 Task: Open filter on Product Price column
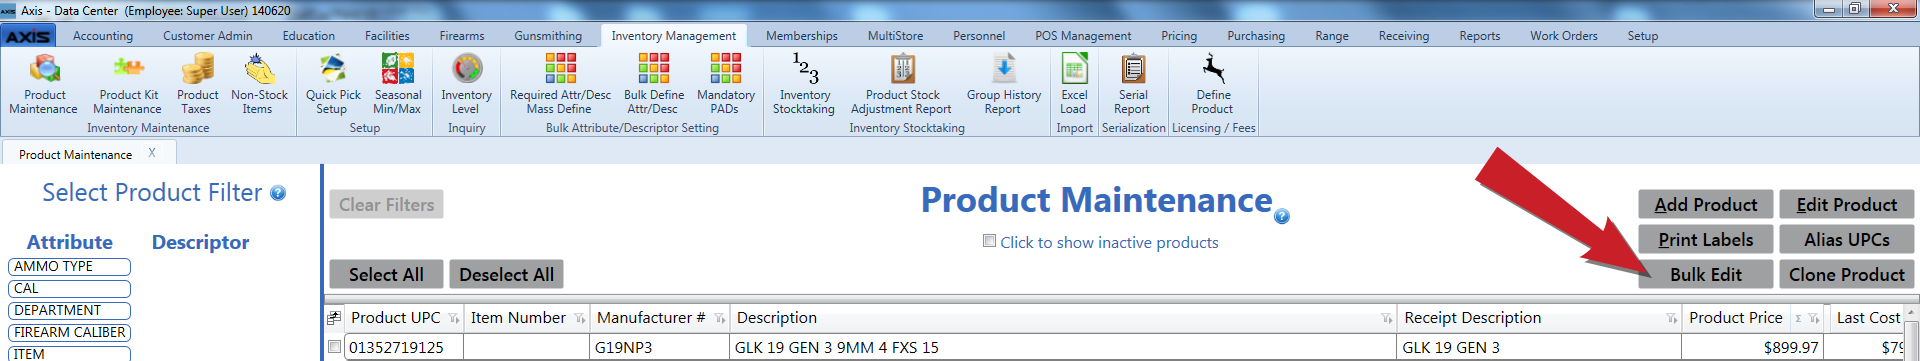click(1814, 319)
